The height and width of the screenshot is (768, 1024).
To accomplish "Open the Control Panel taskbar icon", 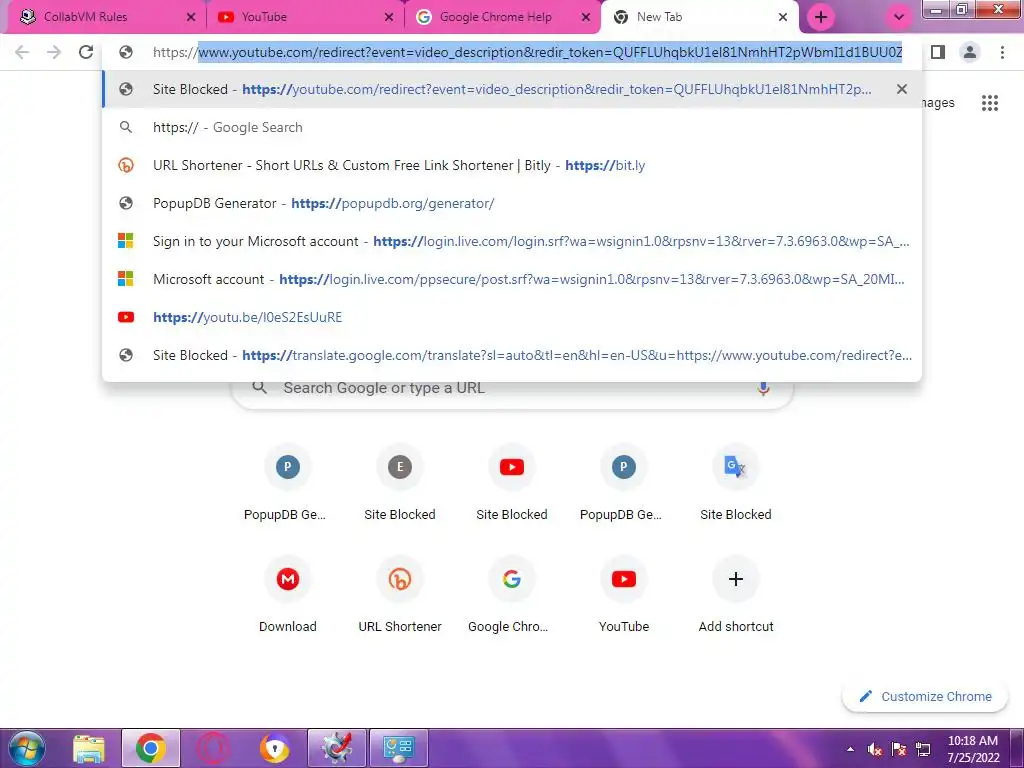I will (x=399, y=748).
